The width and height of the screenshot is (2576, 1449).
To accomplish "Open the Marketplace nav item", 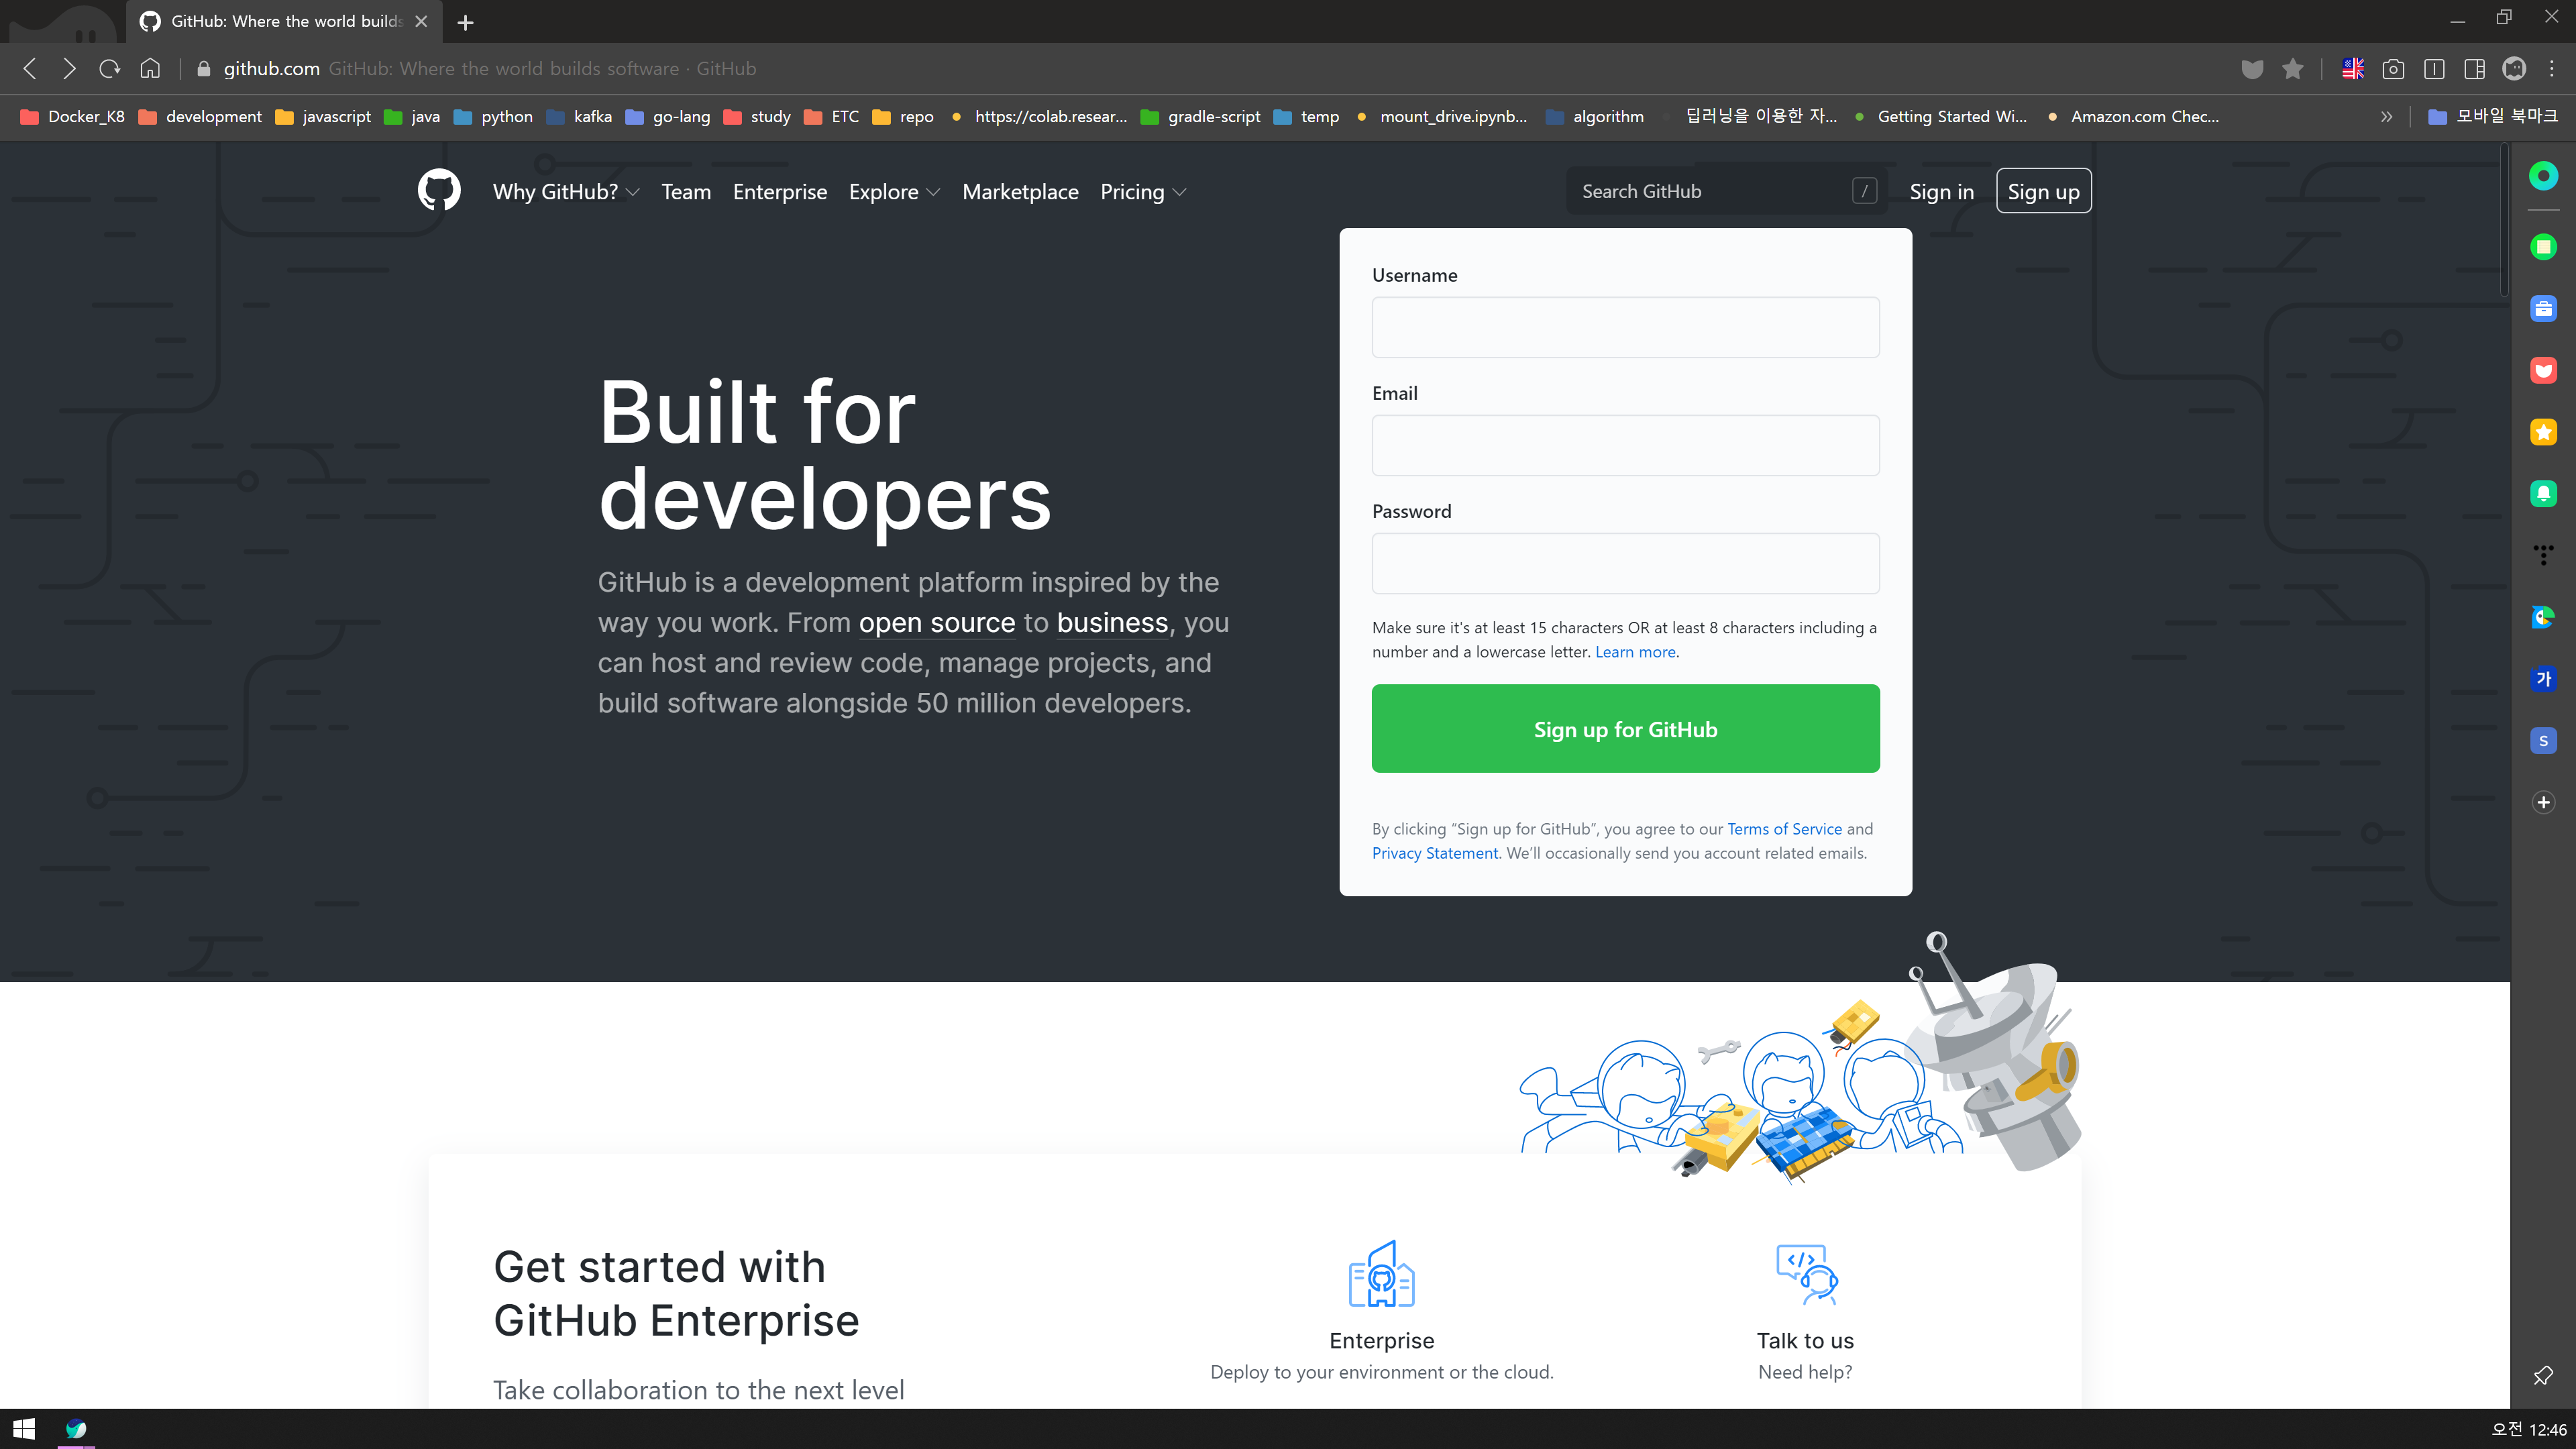I will point(1020,192).
